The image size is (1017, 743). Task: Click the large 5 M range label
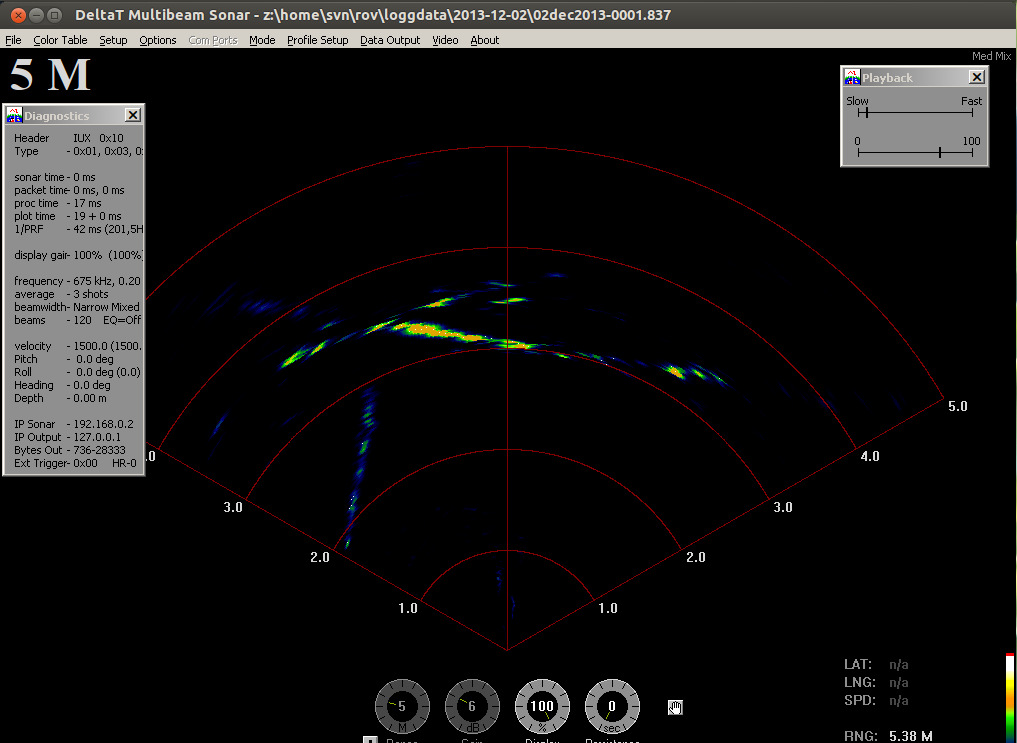(x=50, y=75)
